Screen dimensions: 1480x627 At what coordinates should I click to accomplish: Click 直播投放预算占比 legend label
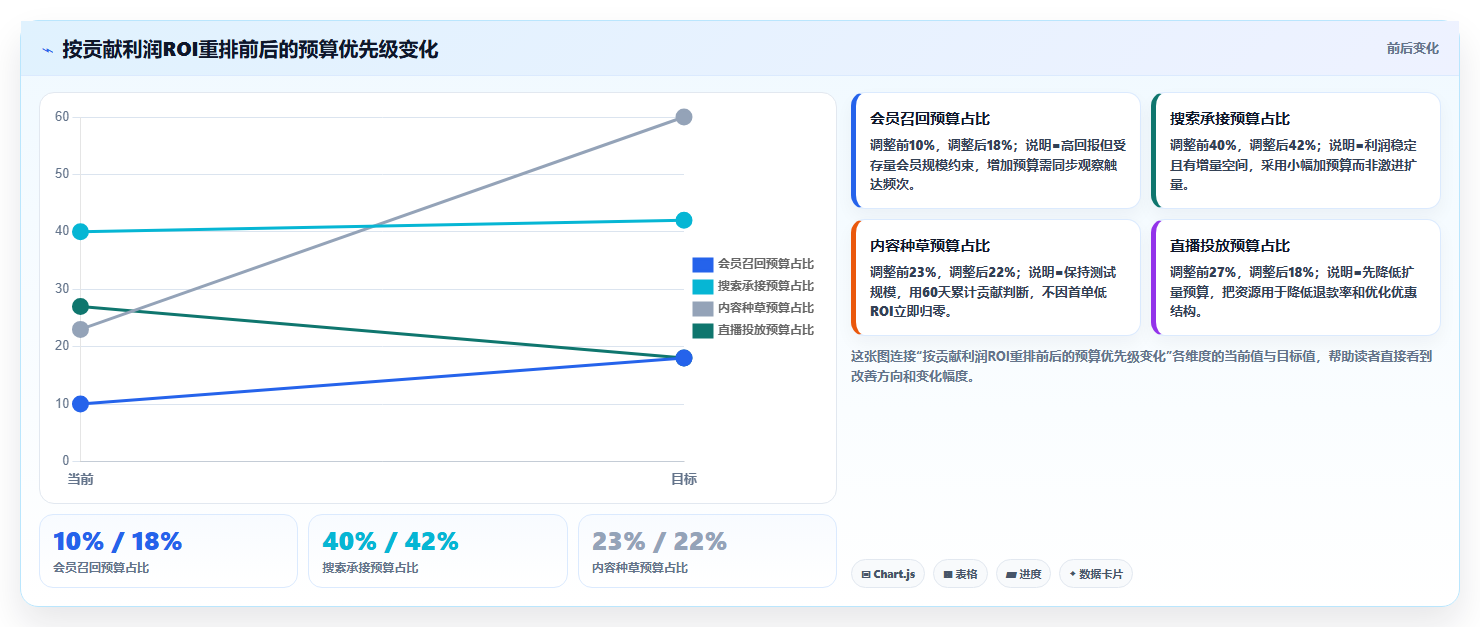pyautogui.click(x=765, y=331)
